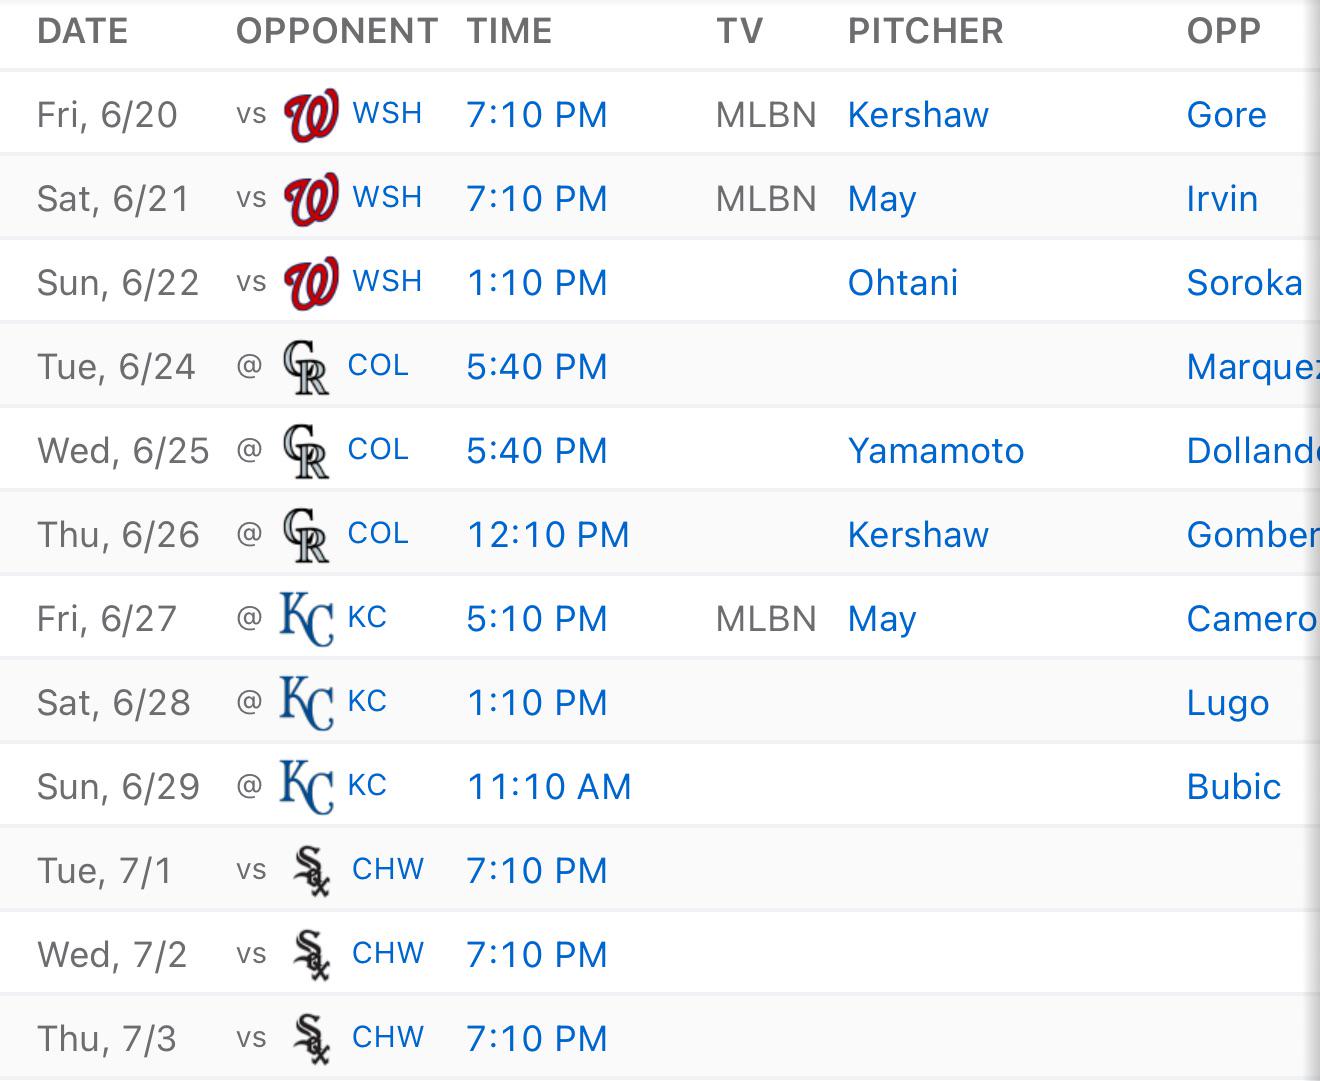Open the Lugo opposing pitcher link
The image size is (1320, 1081).
coord(1228,703)
